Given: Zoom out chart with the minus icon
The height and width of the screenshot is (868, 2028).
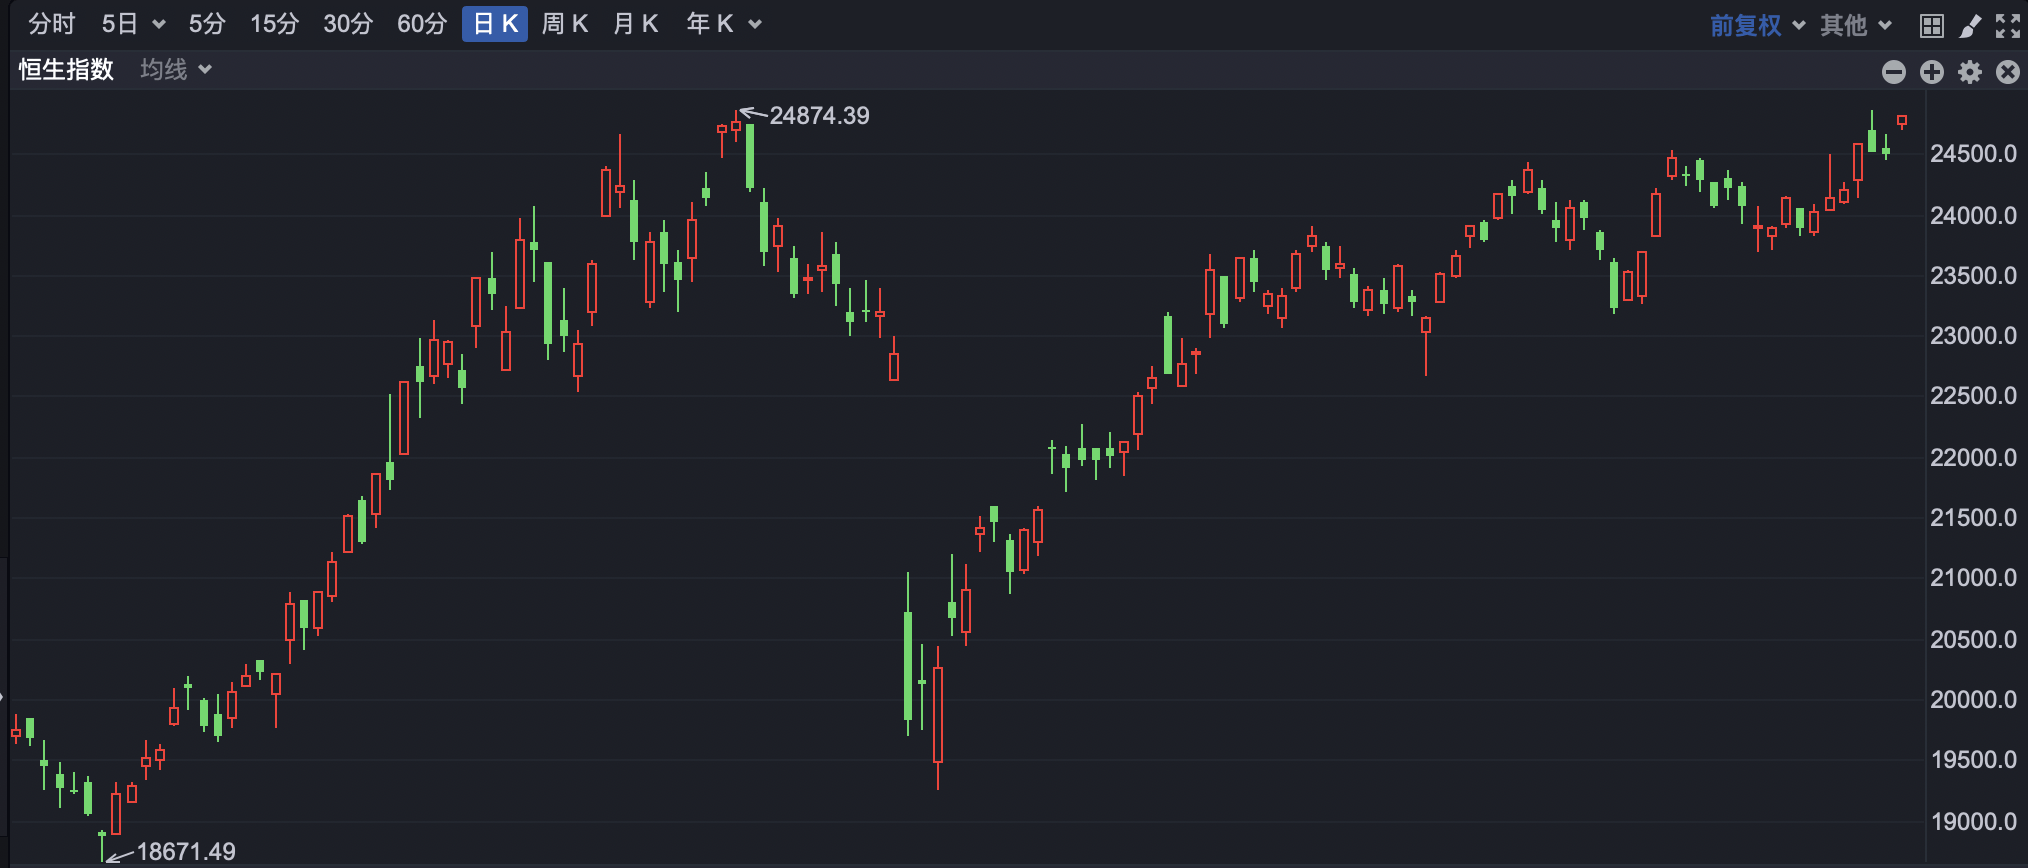Looking at the screenshot, I should pyautogui.click(x=1894, y=72).
